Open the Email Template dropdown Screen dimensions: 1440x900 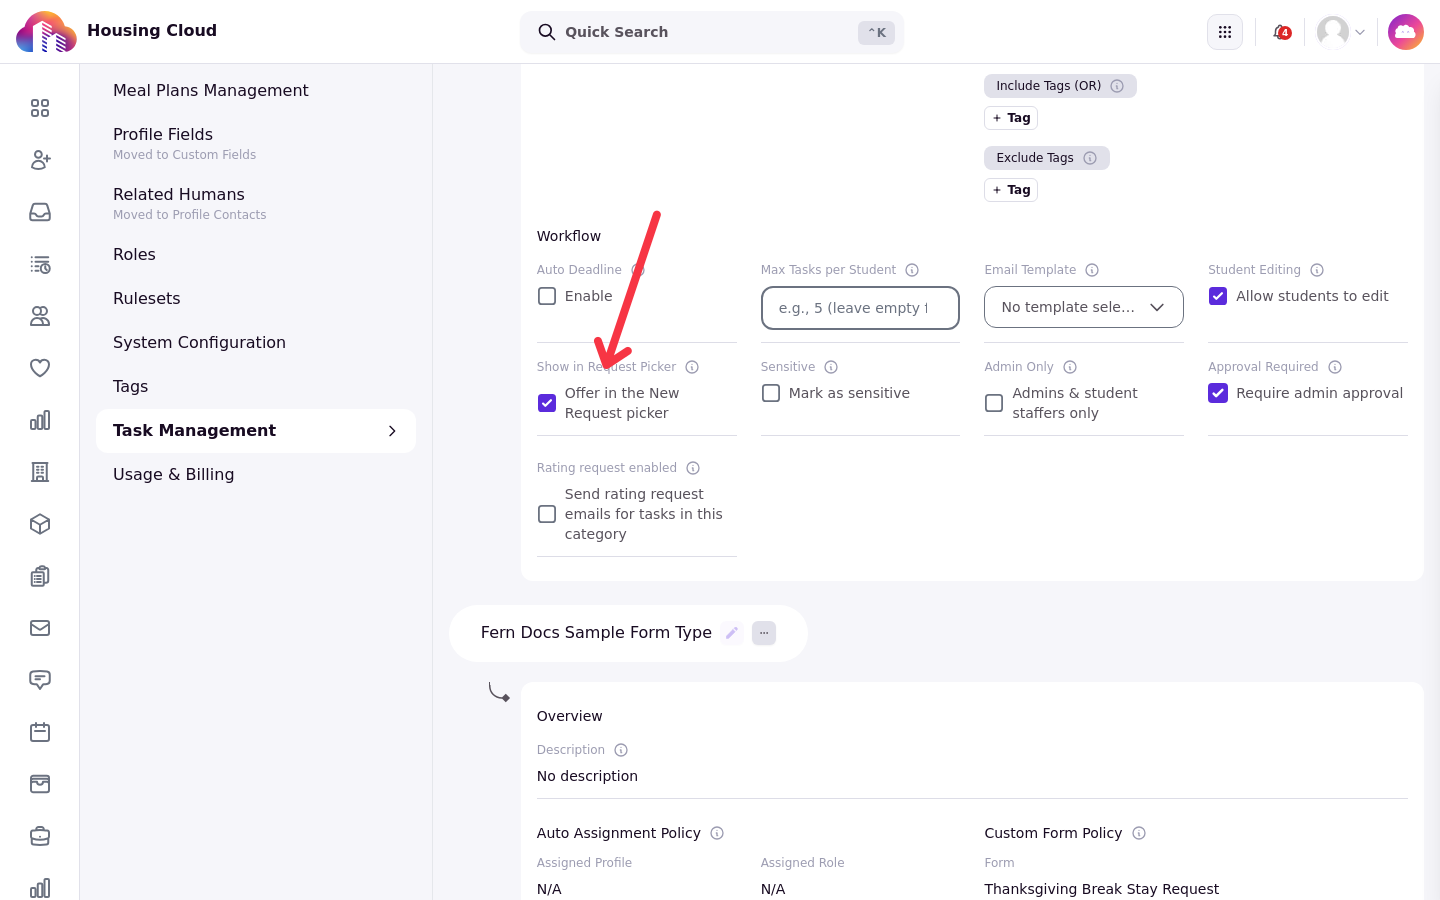[1084, 307]
